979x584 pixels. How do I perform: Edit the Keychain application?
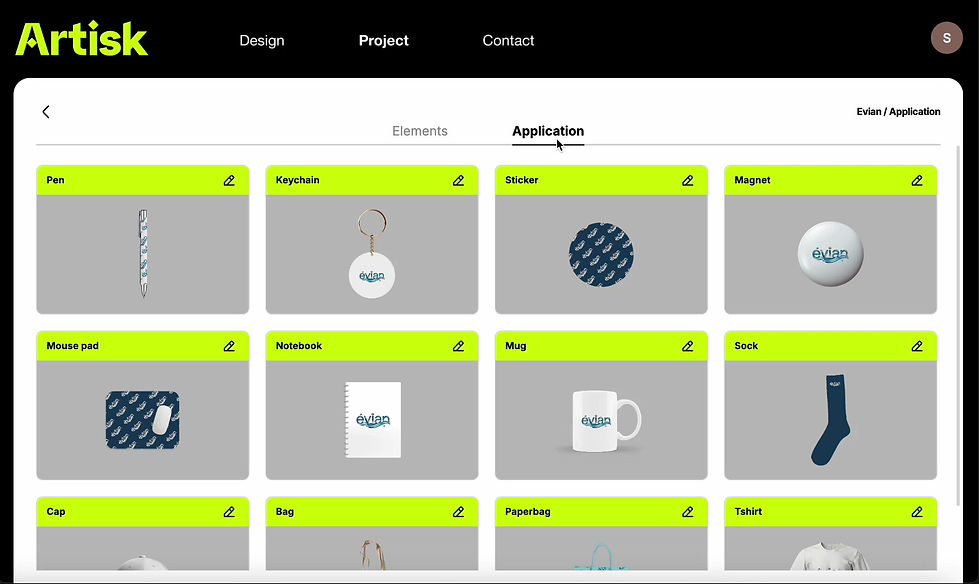coord(458,181)
